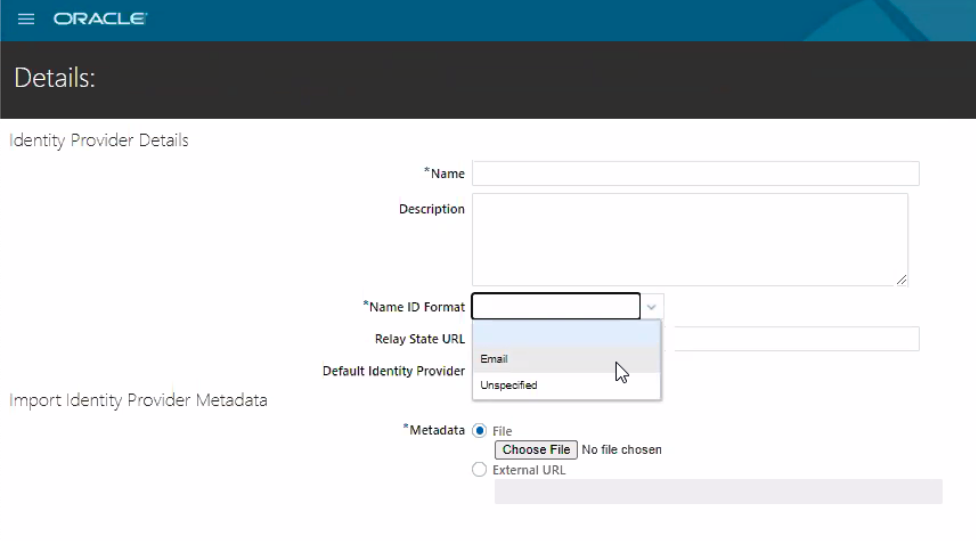Click the File radio label text
976x541 pixels.
click(502, 431)
